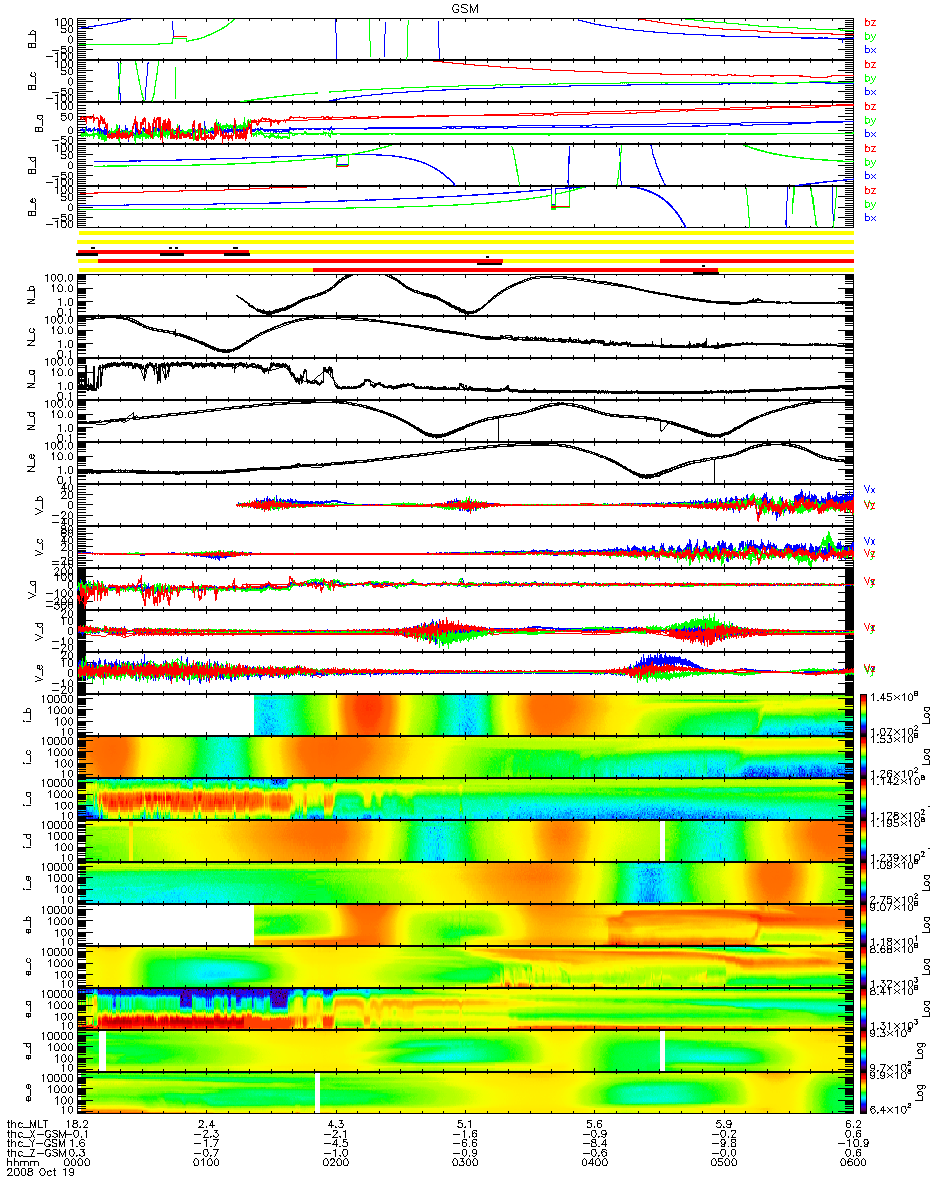This screenshot has width=930, height=1200.
Task: Click the 0600 time tick label
Action: pyautogui.click(x=851, y=1162)
